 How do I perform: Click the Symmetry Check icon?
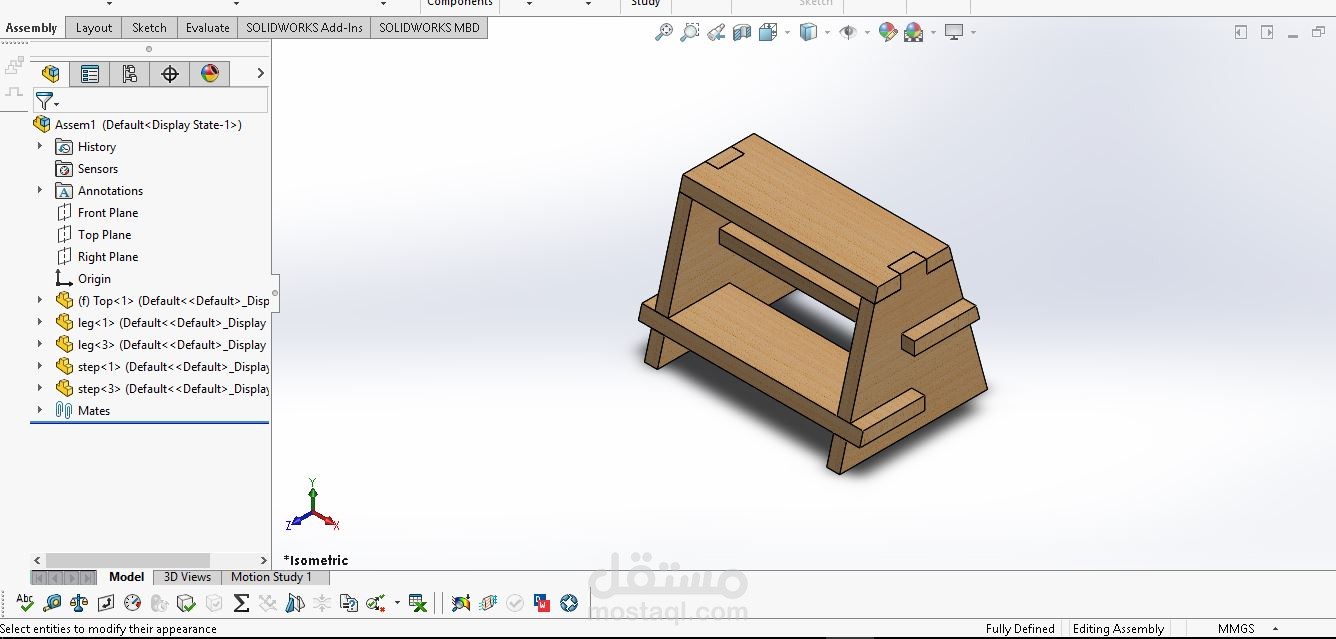click(295, 603)
